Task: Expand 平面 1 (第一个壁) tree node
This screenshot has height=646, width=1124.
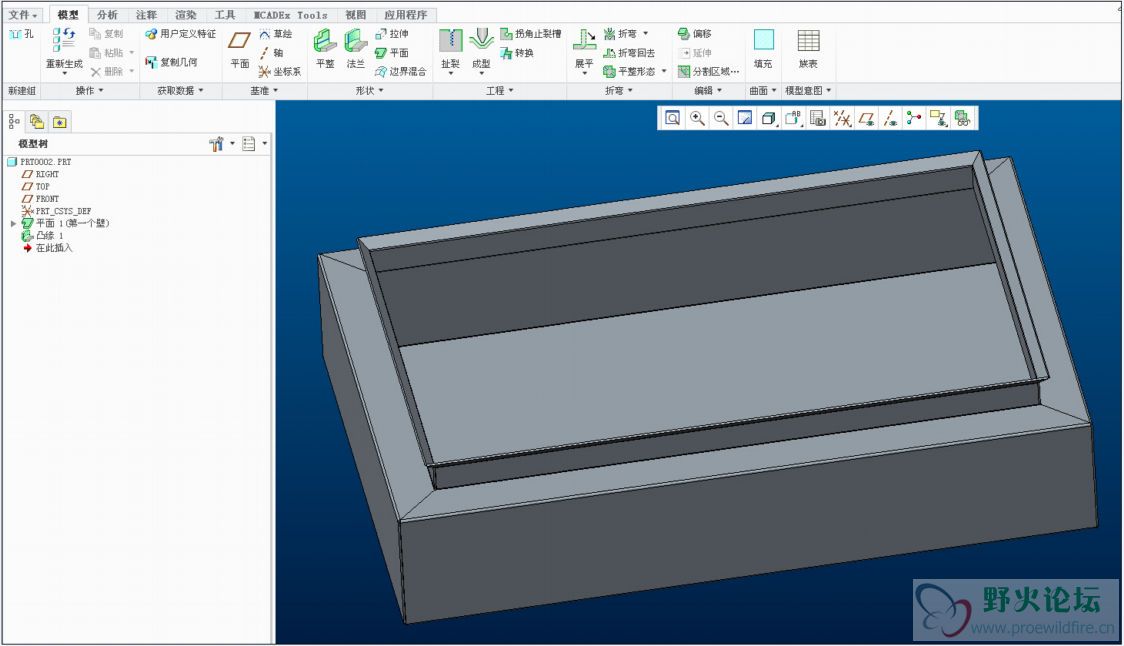Action: point(13,224)
